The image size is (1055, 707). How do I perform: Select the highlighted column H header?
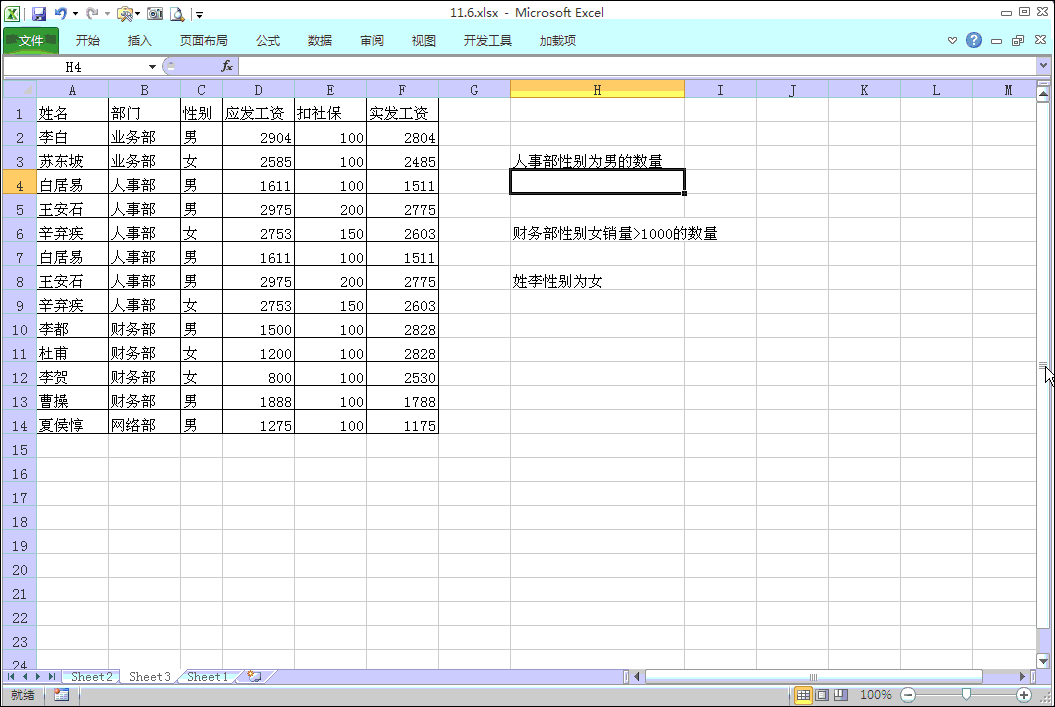pyautogui.click(x=597, y=89)
